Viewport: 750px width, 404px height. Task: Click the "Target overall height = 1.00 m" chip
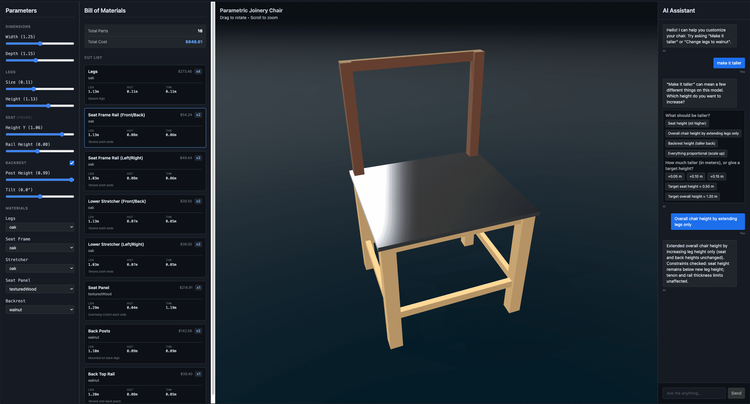pyautogui.click(x=693, y=196)
